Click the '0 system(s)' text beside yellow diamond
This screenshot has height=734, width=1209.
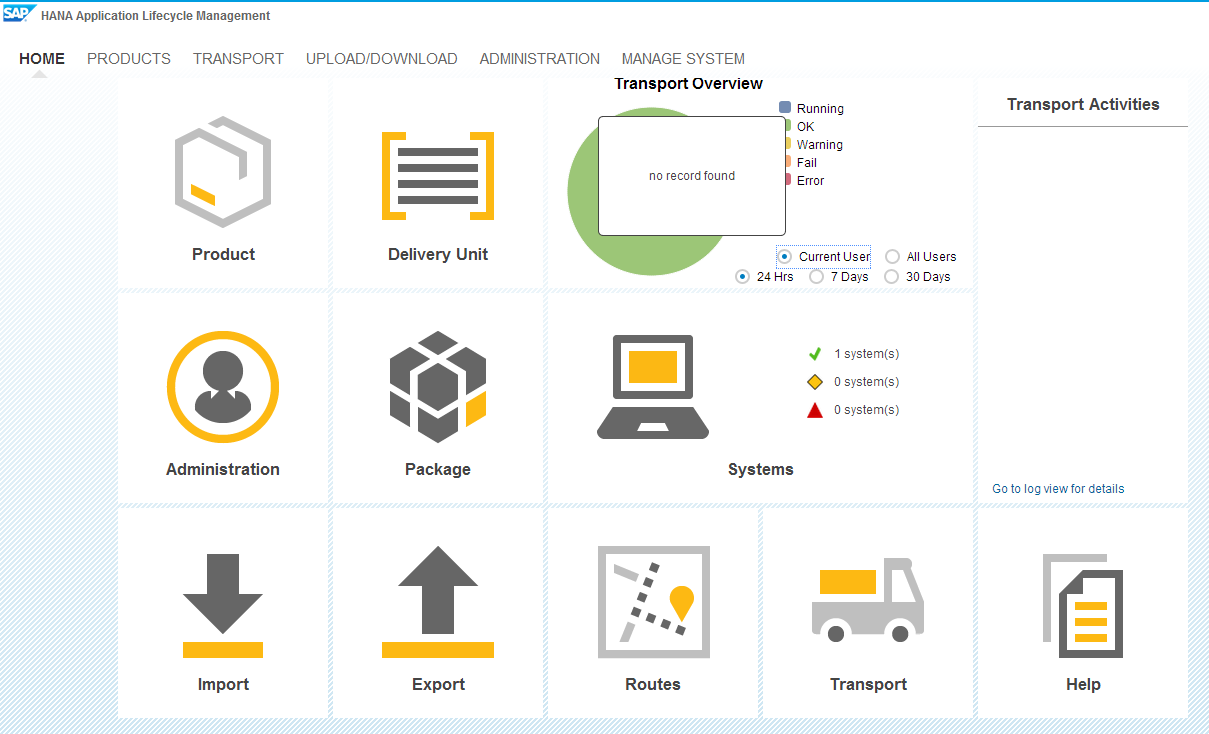867,382
